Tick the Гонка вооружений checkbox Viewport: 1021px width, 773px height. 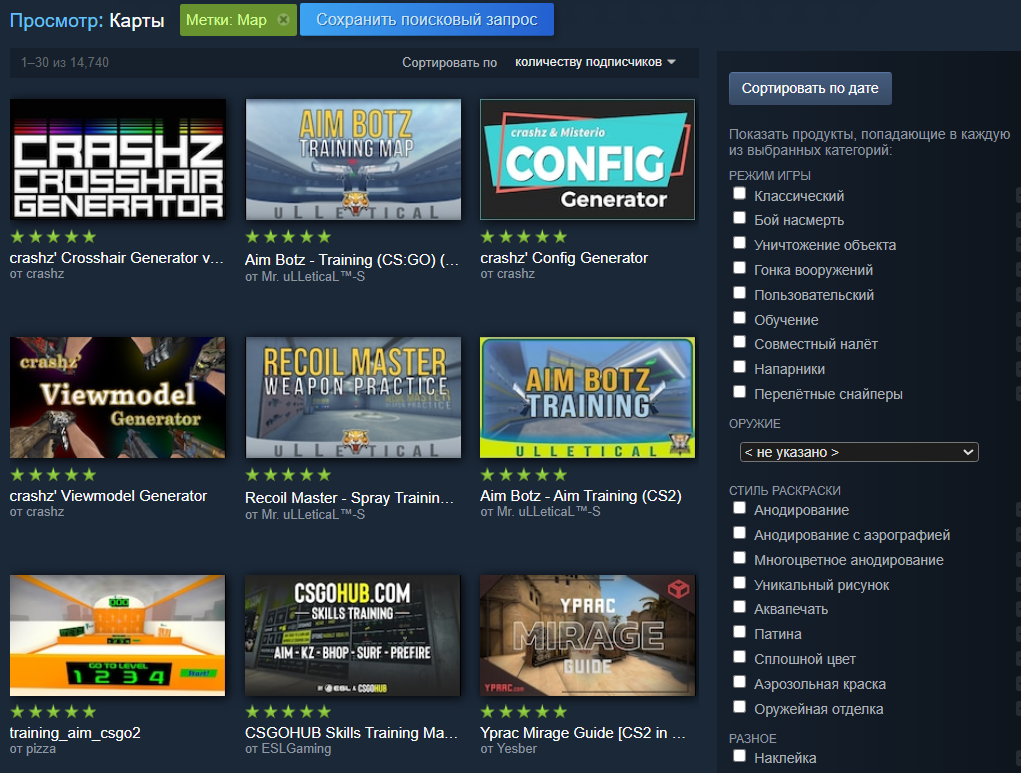coord(739,268)
